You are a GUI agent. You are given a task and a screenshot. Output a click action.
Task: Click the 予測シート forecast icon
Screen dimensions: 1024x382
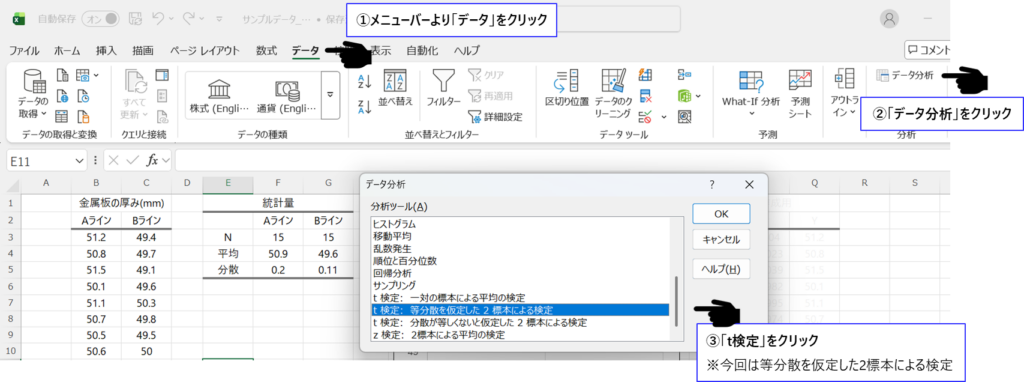(x=800, y=95)
